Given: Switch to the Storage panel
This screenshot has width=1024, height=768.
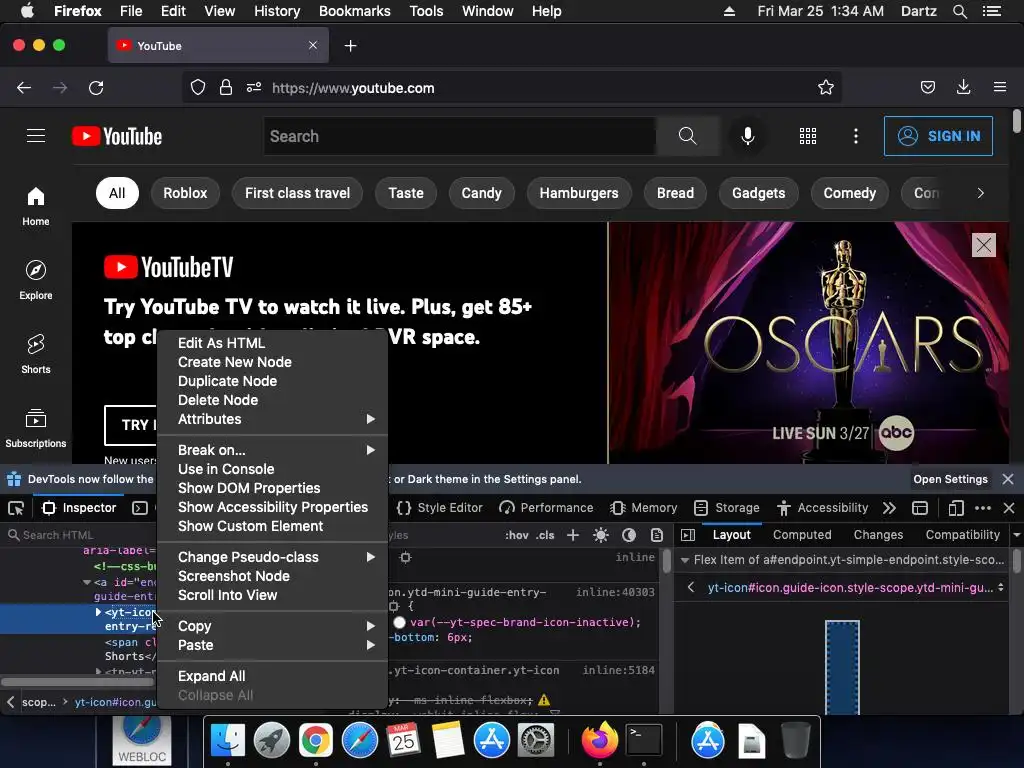Looking at the screenshot, I should click(726, 508).
